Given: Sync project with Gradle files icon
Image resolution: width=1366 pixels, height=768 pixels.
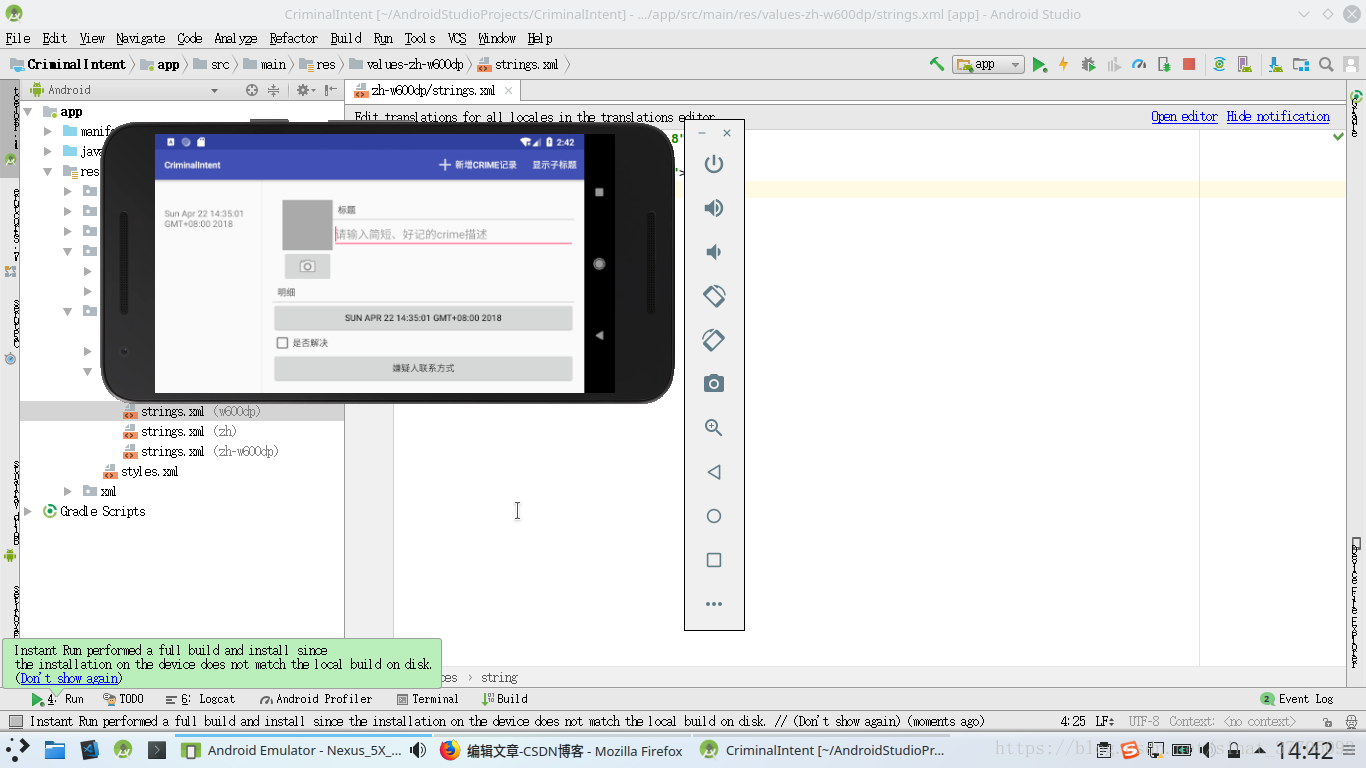Looking at the screenshot, I should [x=1219, y=64].
